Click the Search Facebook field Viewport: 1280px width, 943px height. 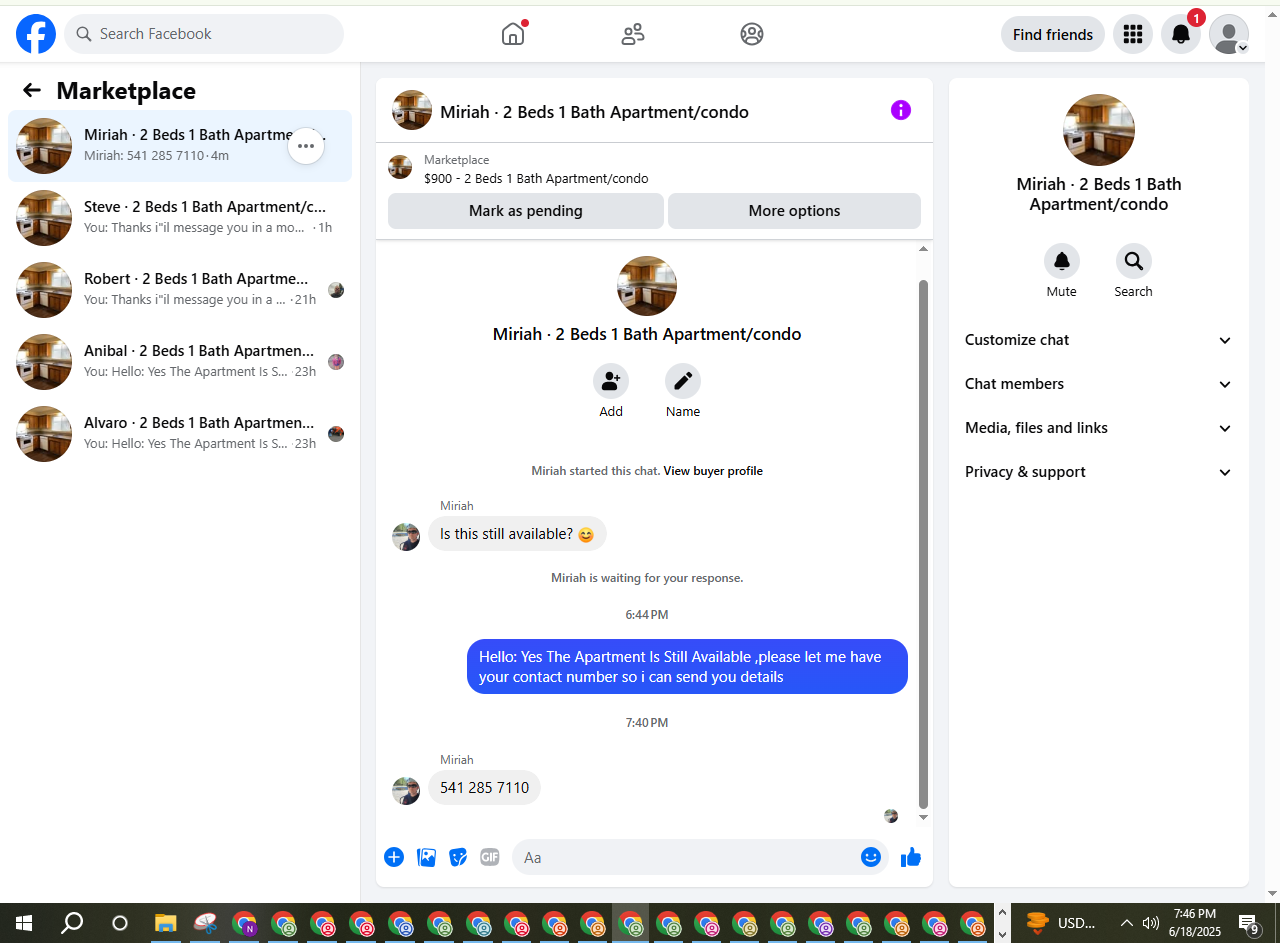204,34
